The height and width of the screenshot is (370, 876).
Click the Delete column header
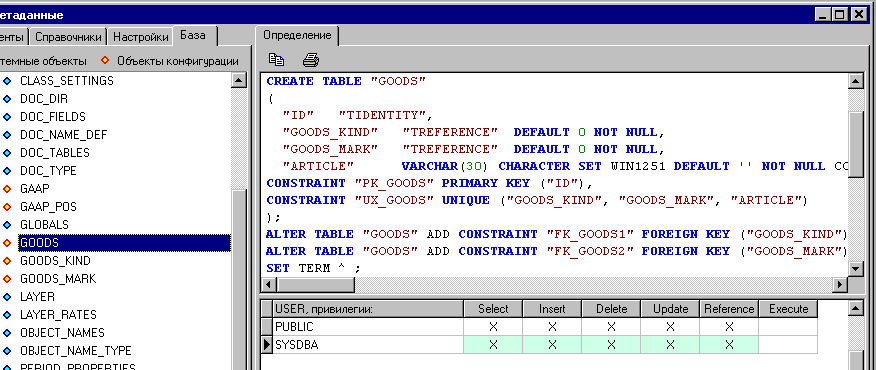pyautogui.click(x=611, y=309)
